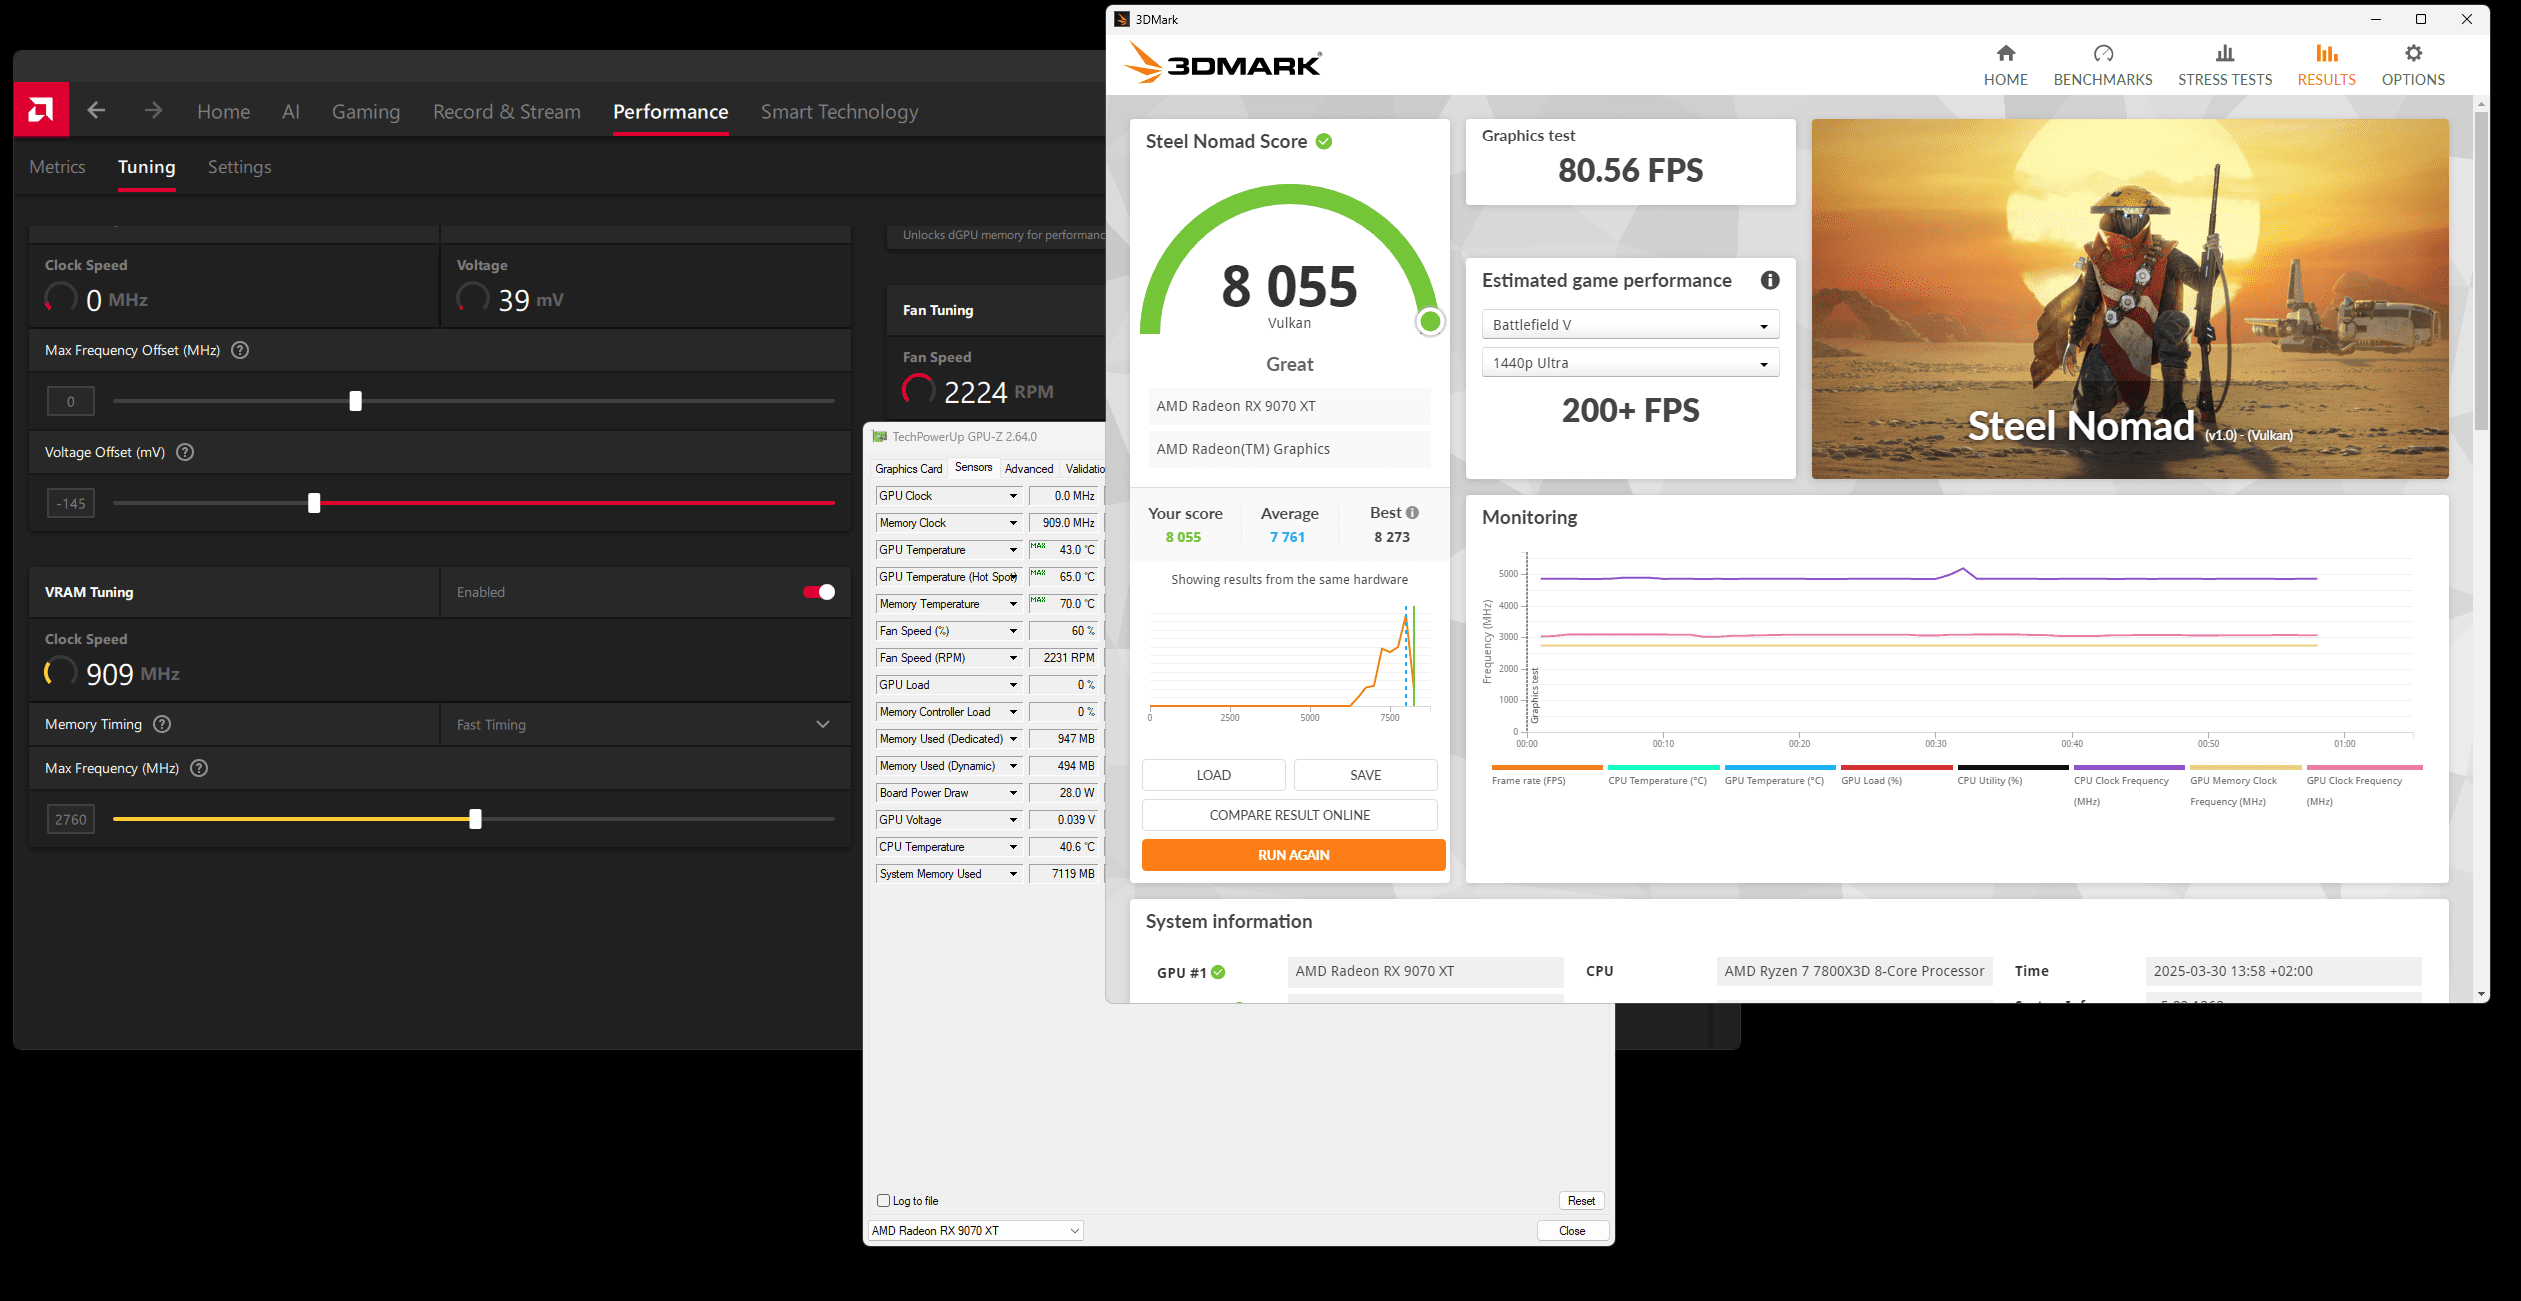This screenshot has height=1301, width=2521.
Task: Open the Battlefield V game dropdown
Action: [x=1630, y=325]
